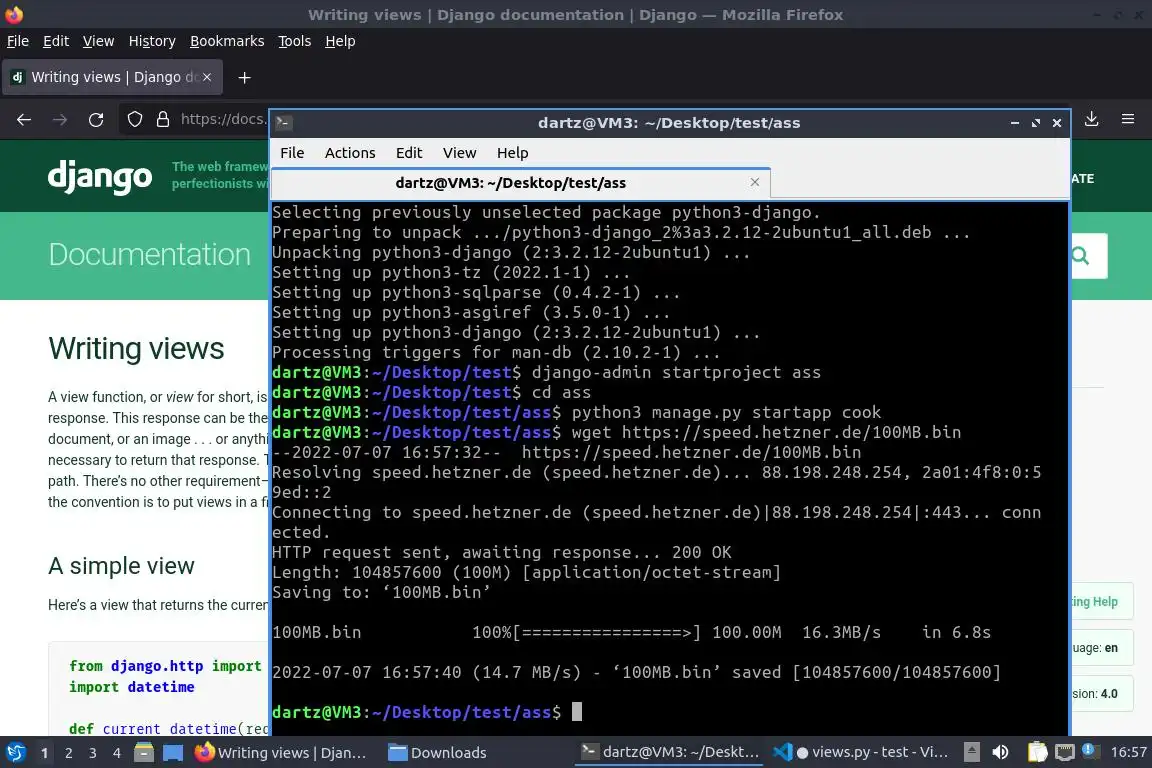Screen dimensions: 1152x768
Task: Switch to virtual desktop 1
Action: coord(45,753)
